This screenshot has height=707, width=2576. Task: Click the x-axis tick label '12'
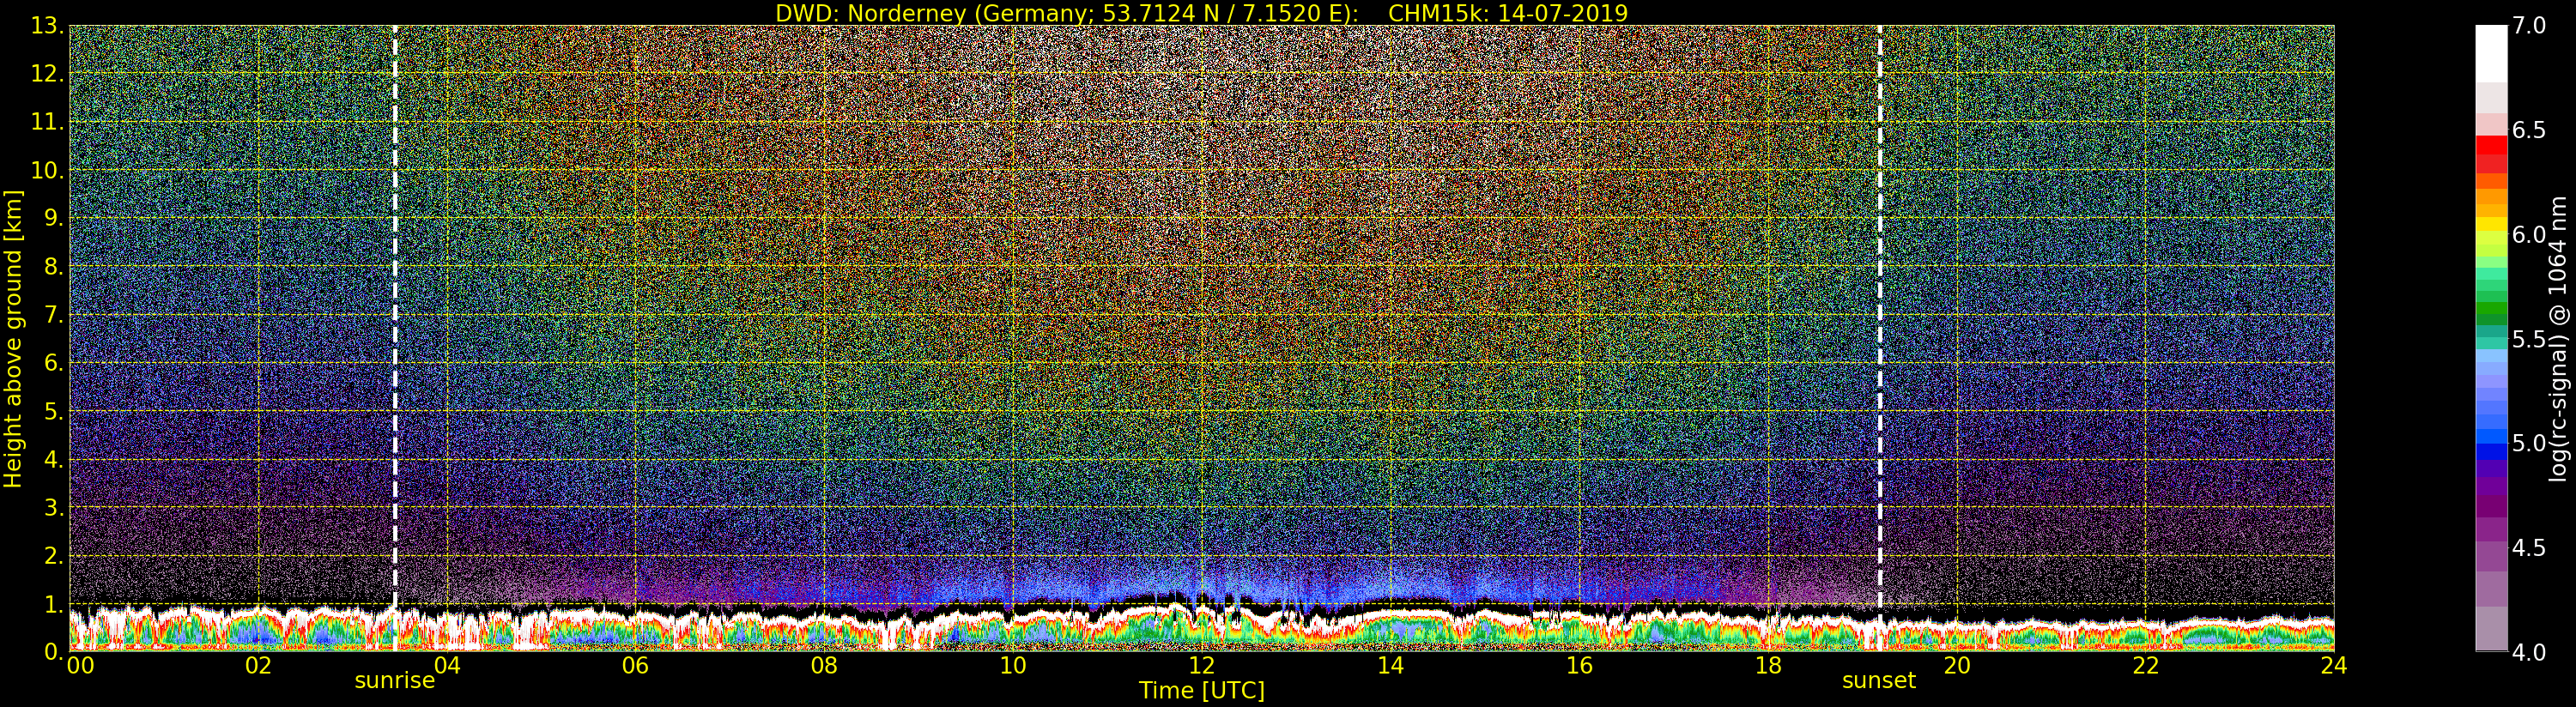coord(1201,666)
